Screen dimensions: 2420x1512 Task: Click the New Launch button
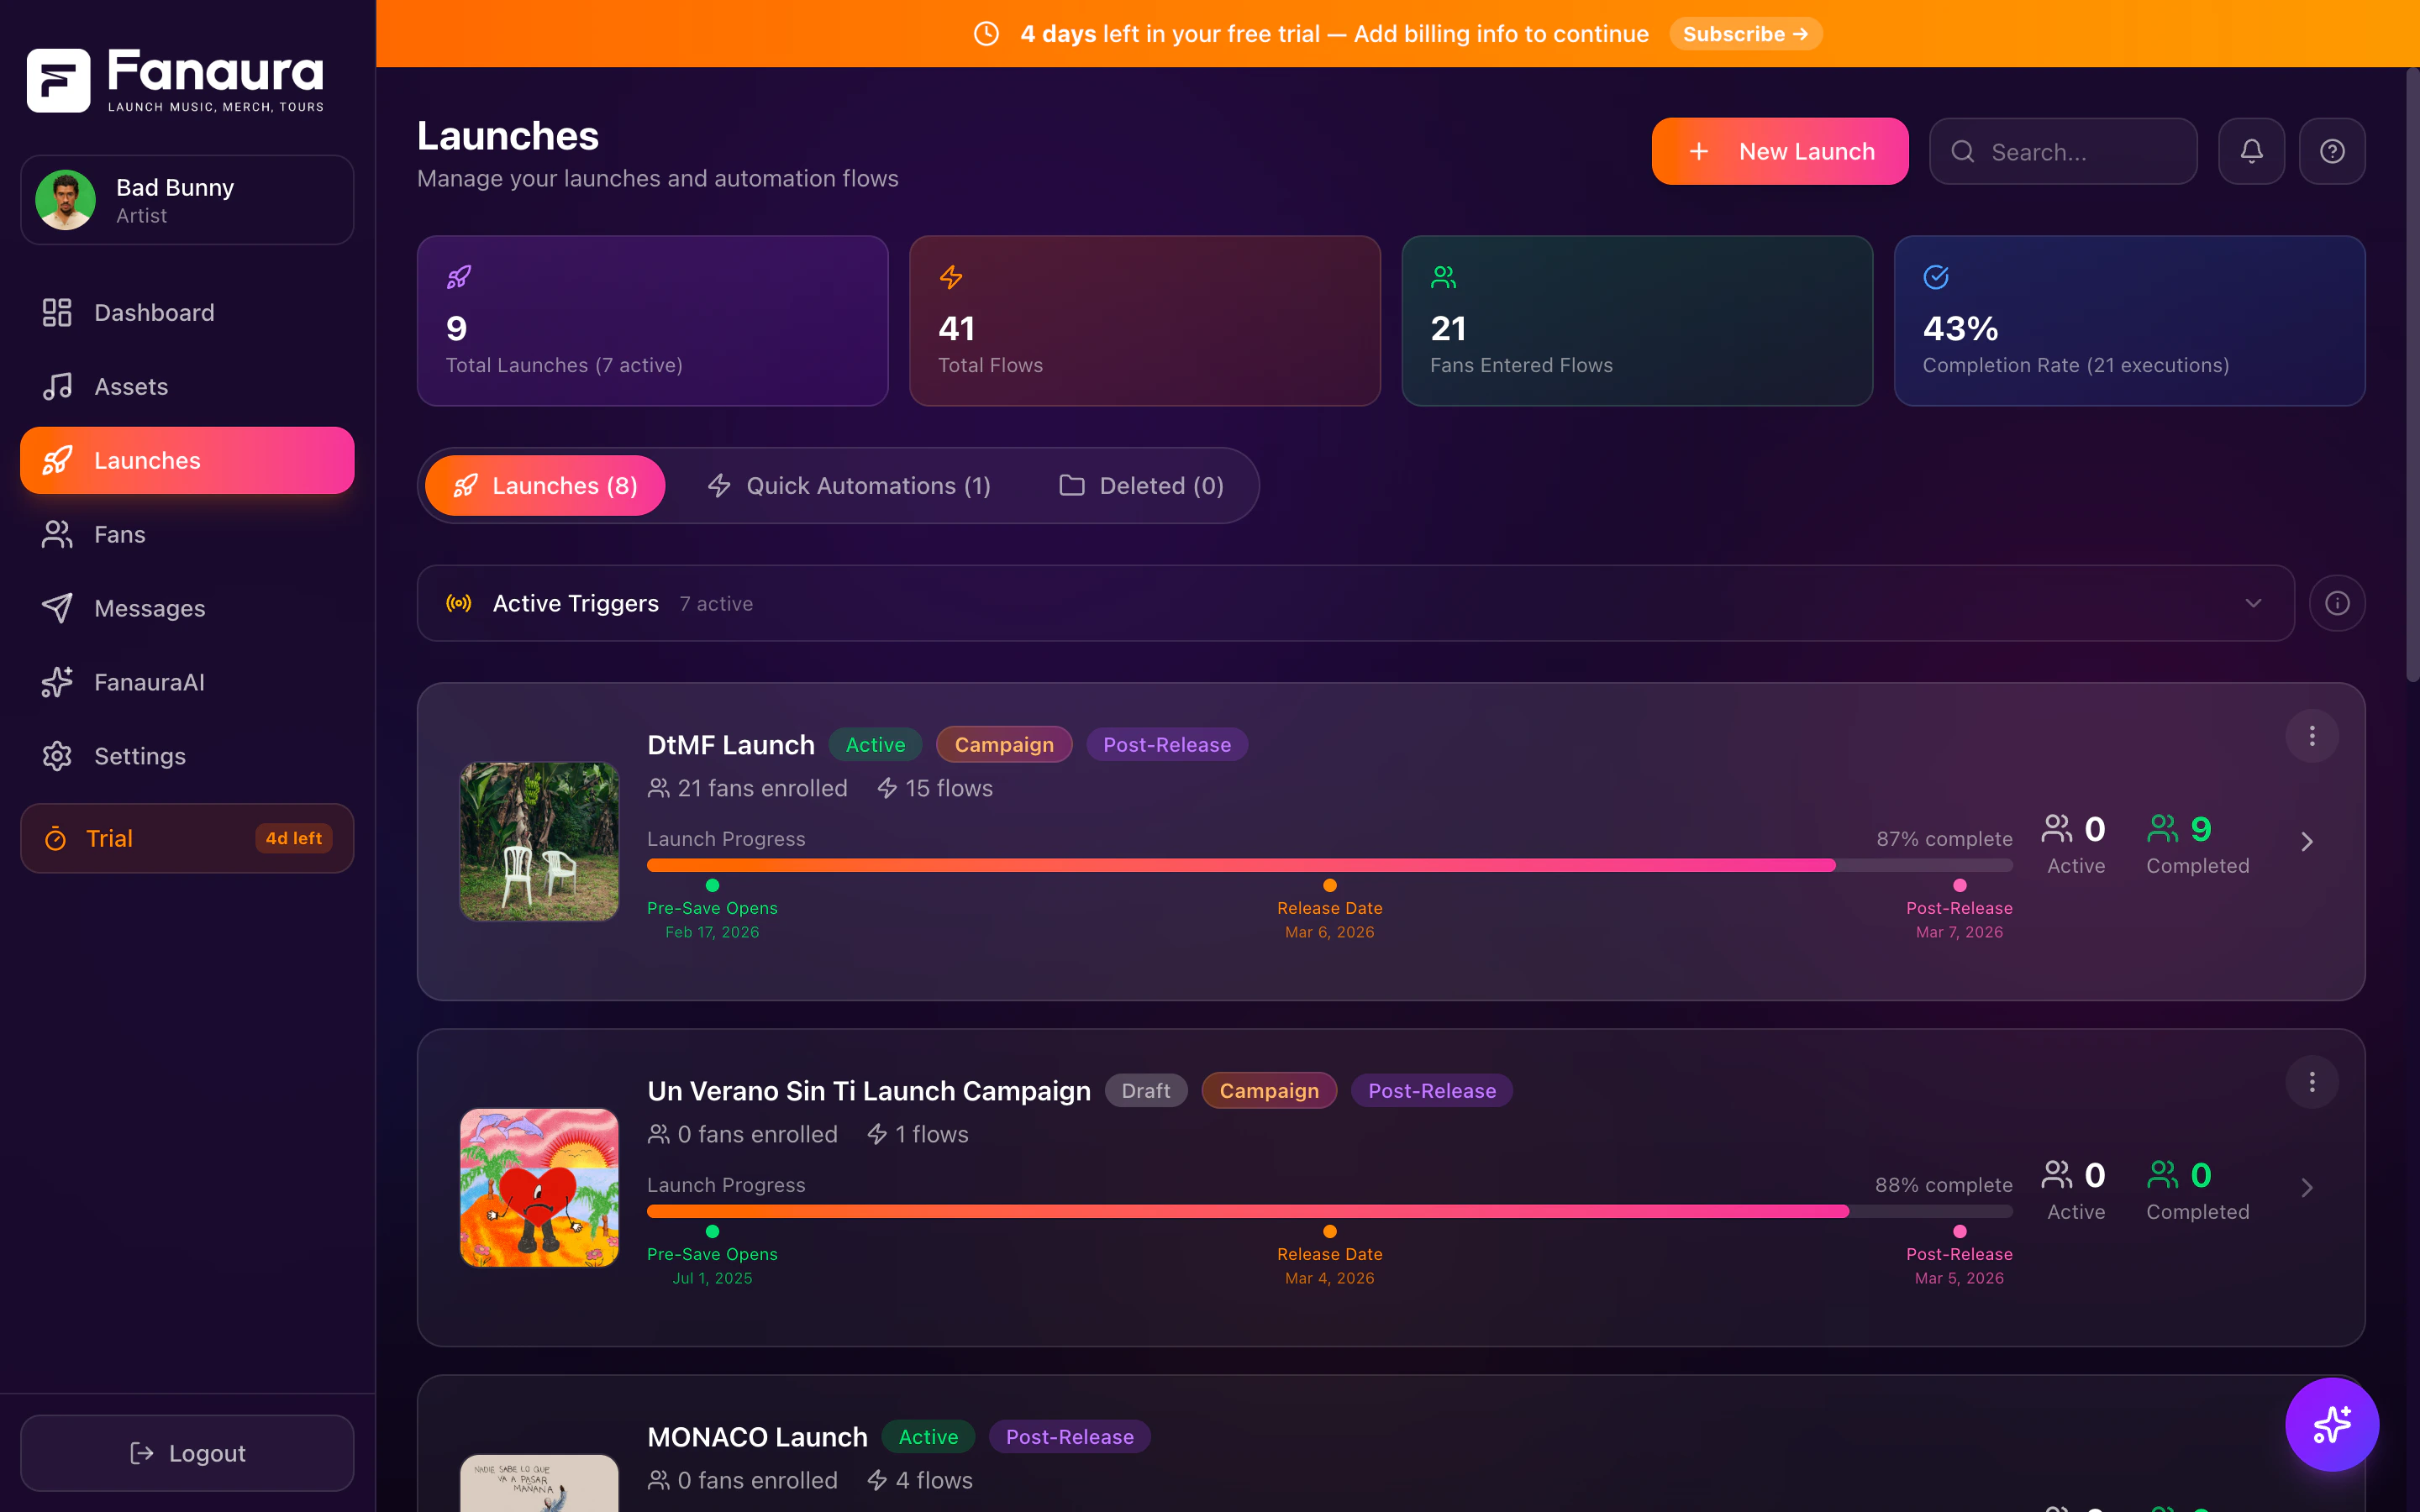(x=1780, y=151)
